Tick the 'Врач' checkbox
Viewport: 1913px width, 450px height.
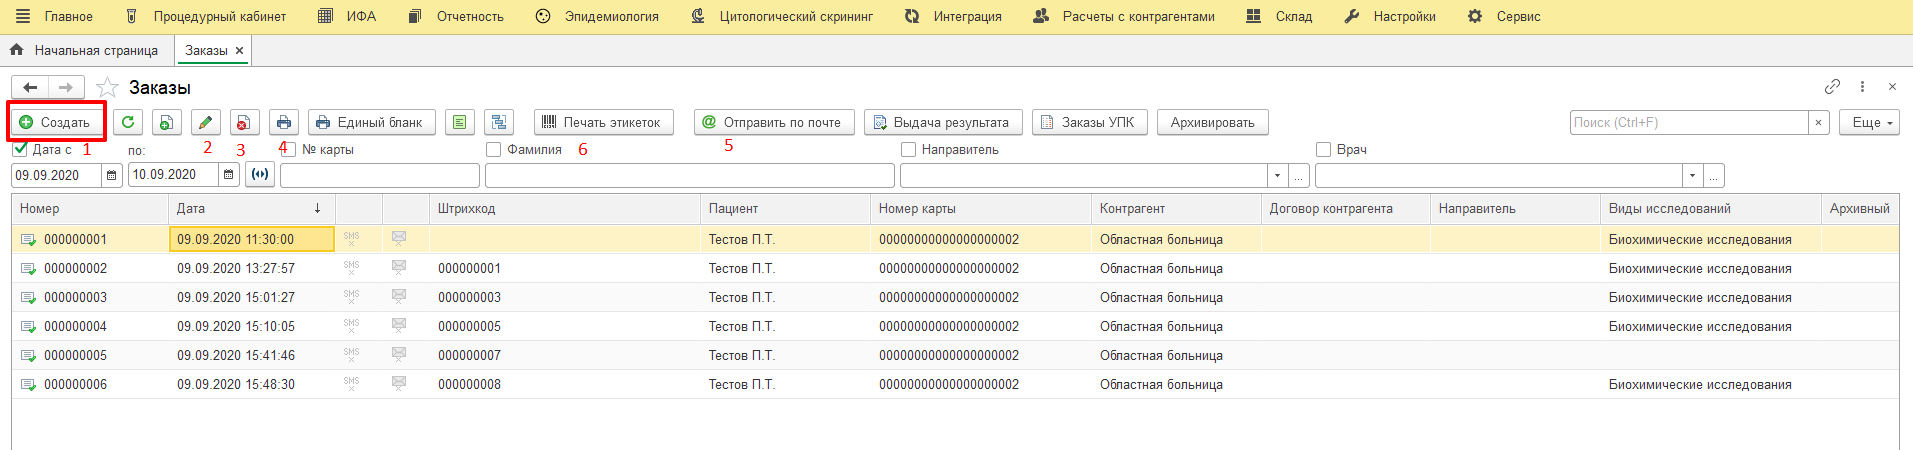point(1323,149)
